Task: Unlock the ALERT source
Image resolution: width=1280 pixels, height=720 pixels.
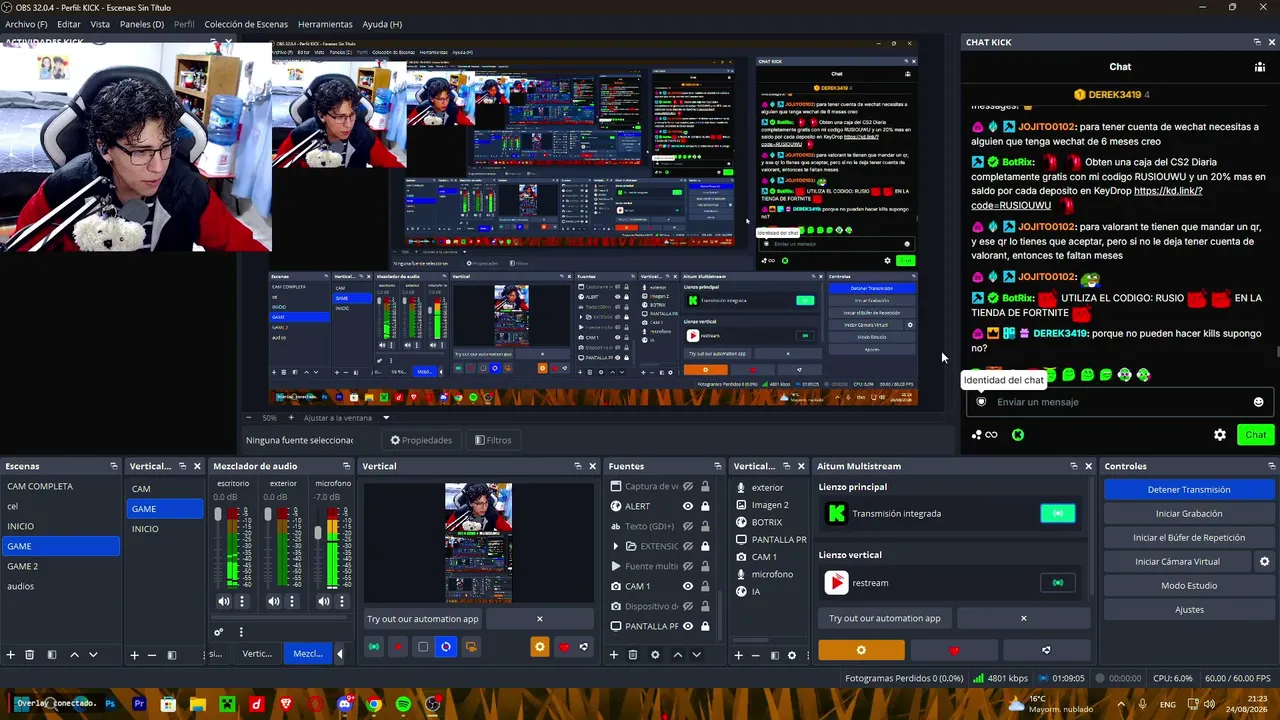Action: [x=705, y=506]
